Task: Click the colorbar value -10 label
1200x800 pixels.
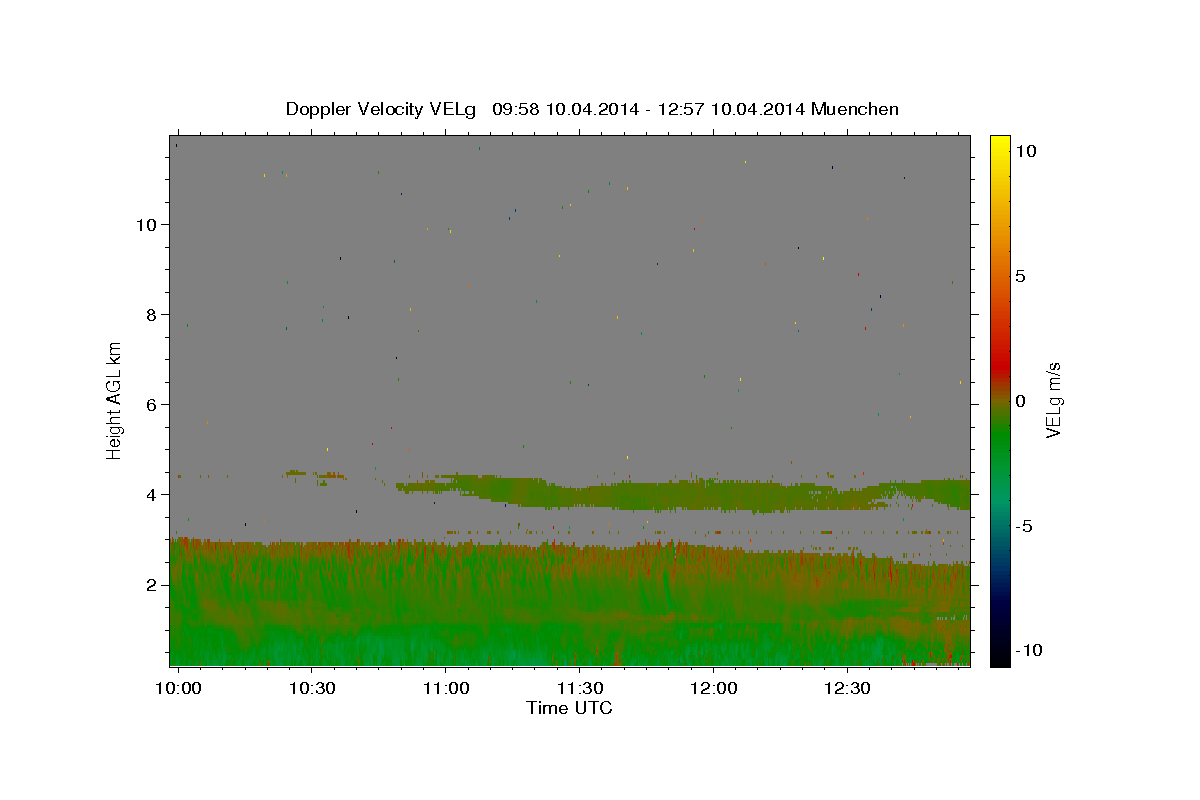Action: point(1028,651)
